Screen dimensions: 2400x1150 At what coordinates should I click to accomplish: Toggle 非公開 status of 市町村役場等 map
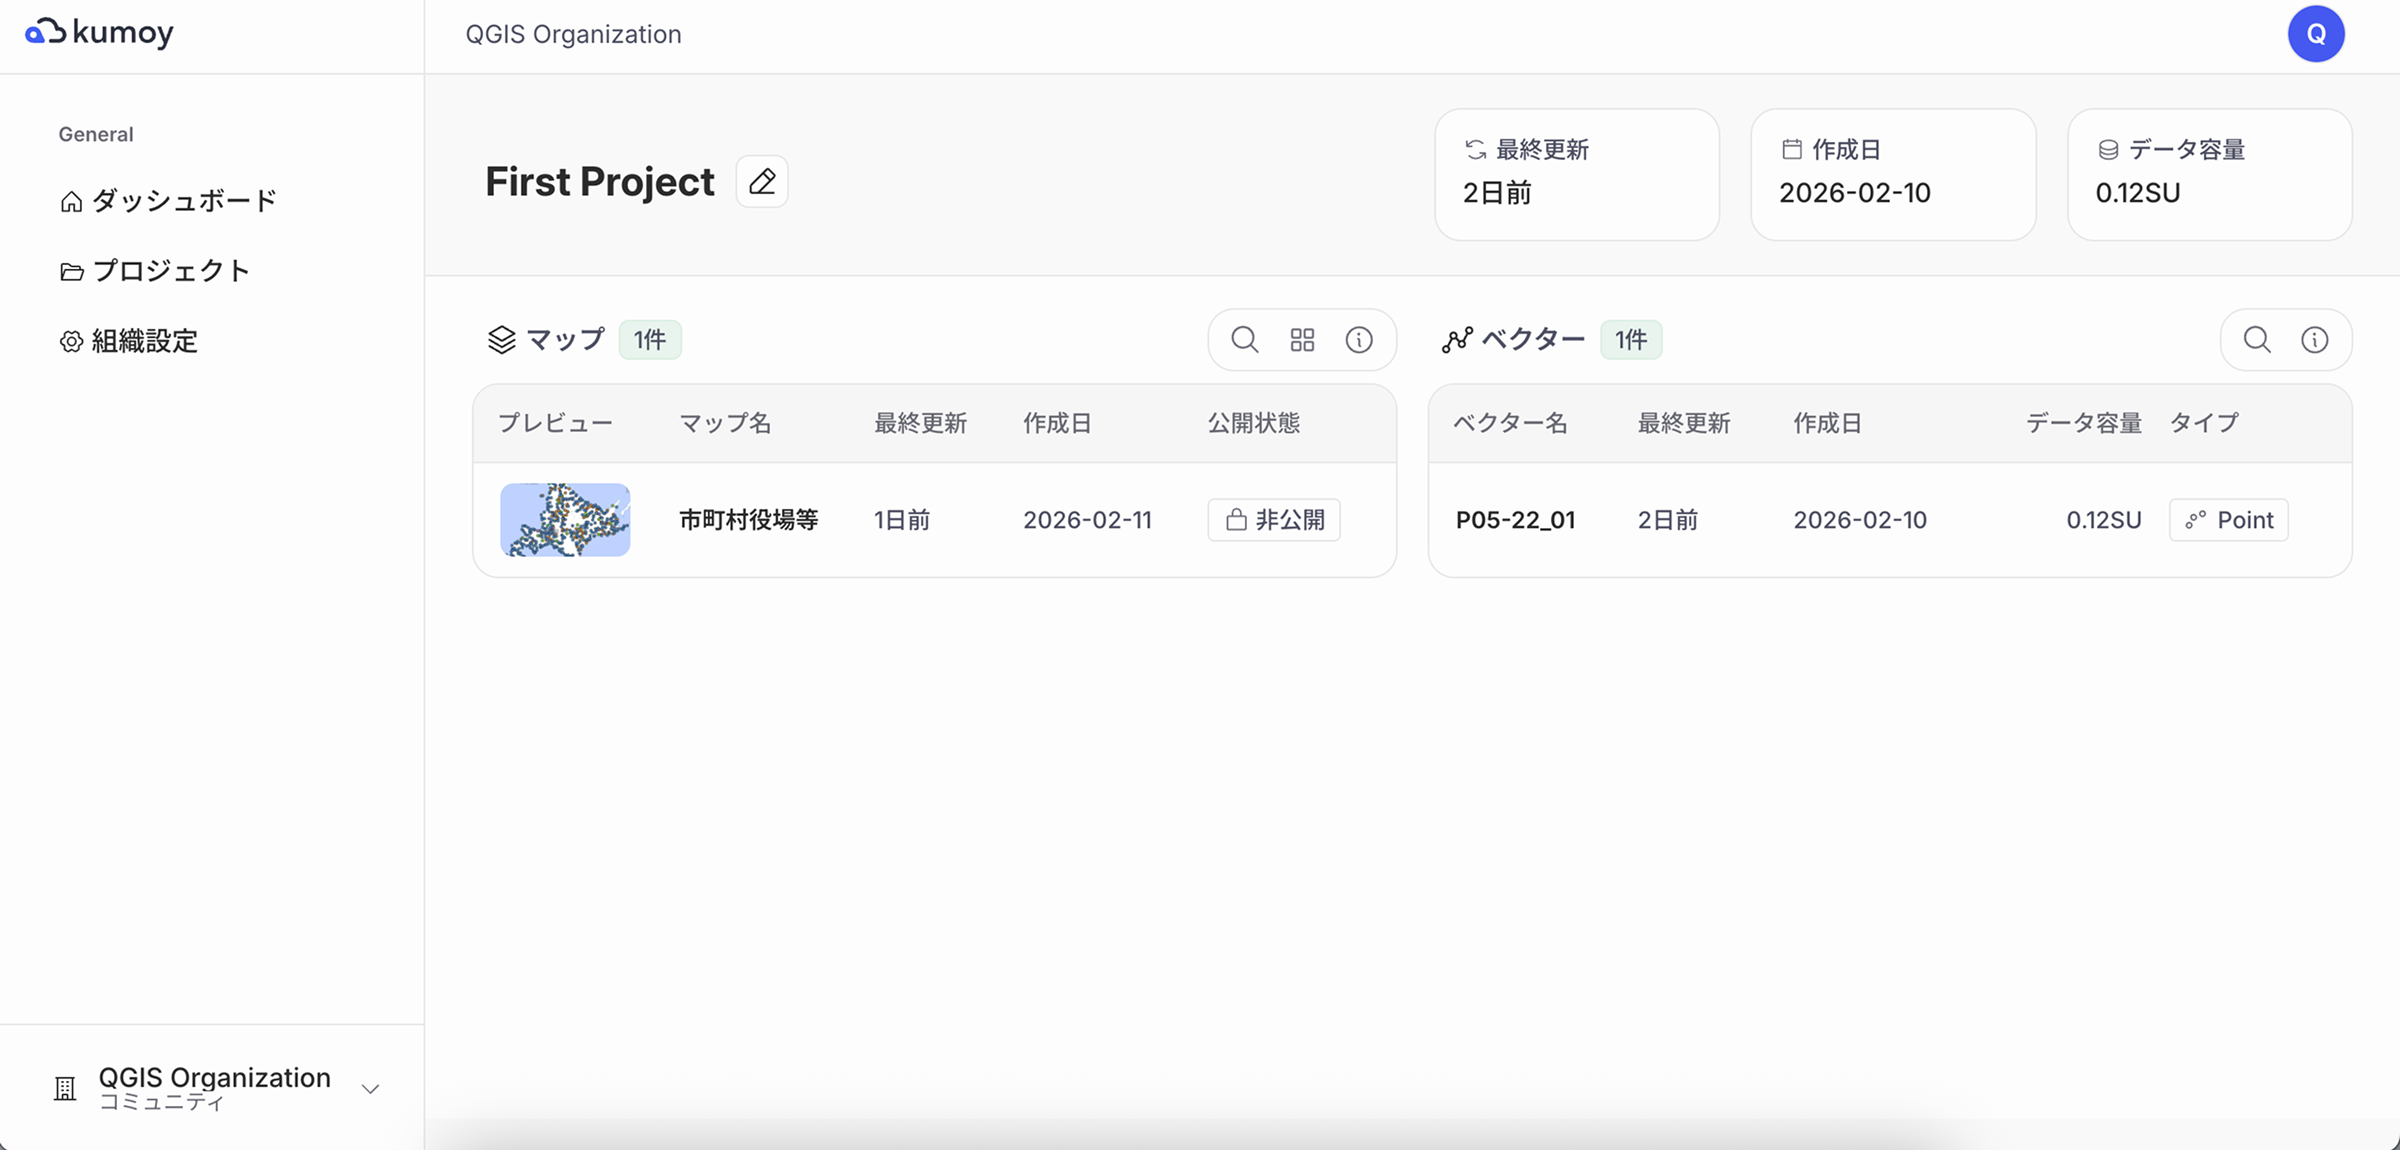pyautogui.click(x=1273, y=520)
